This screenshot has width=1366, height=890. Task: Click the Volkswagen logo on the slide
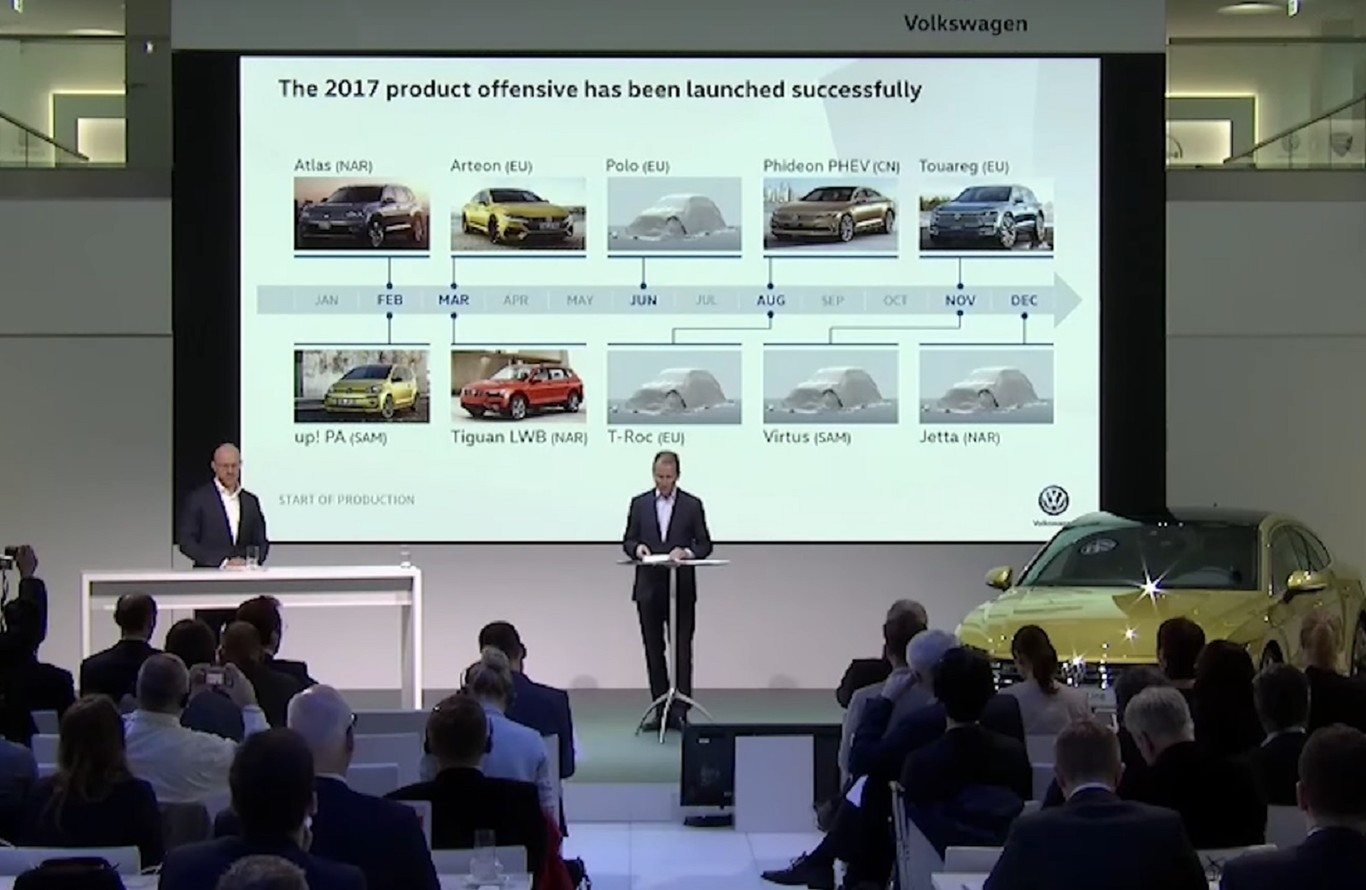pyautogui.click(x=1054, y=500)
